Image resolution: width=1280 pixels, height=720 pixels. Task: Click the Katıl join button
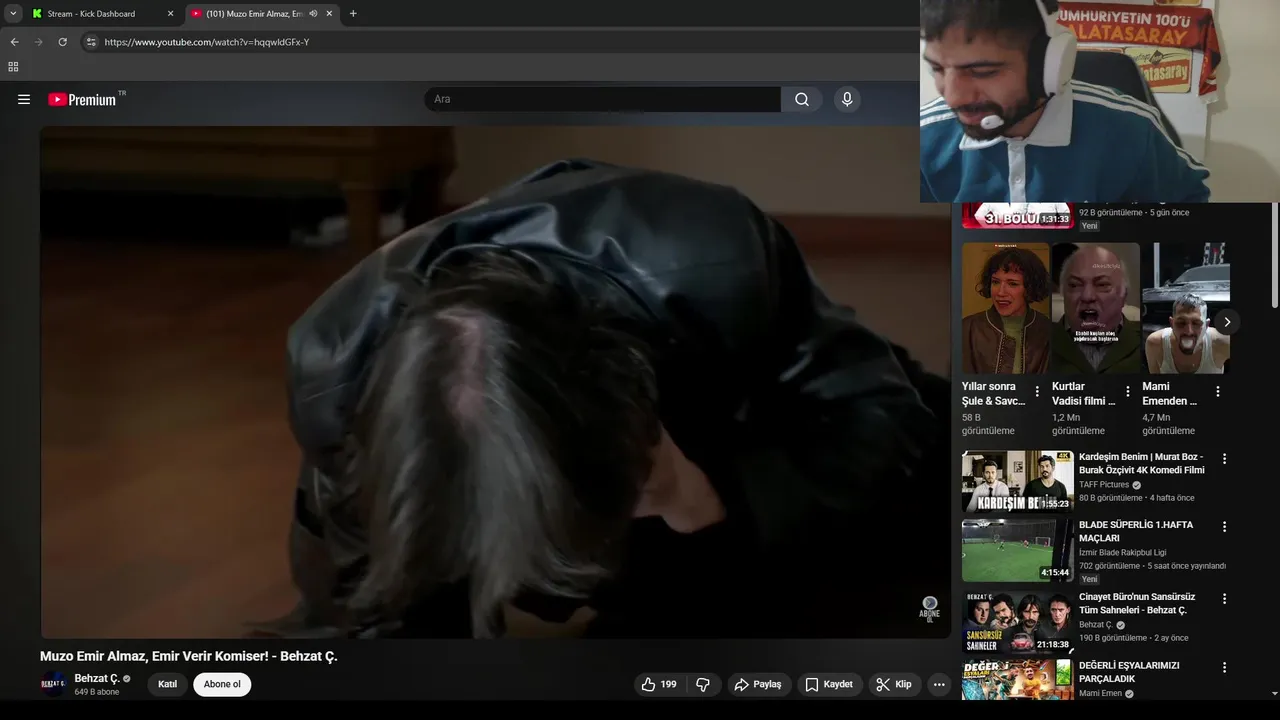click(x=168, y=684)
